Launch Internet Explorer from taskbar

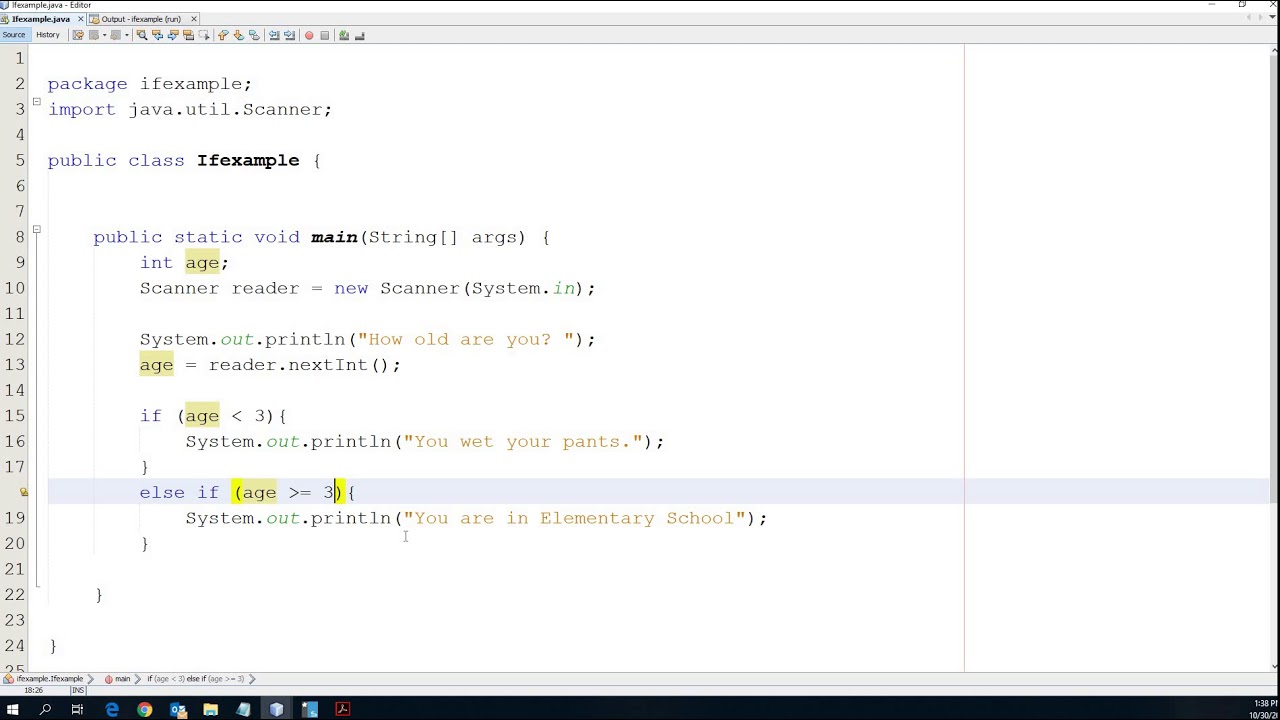(x=112, y=709)
